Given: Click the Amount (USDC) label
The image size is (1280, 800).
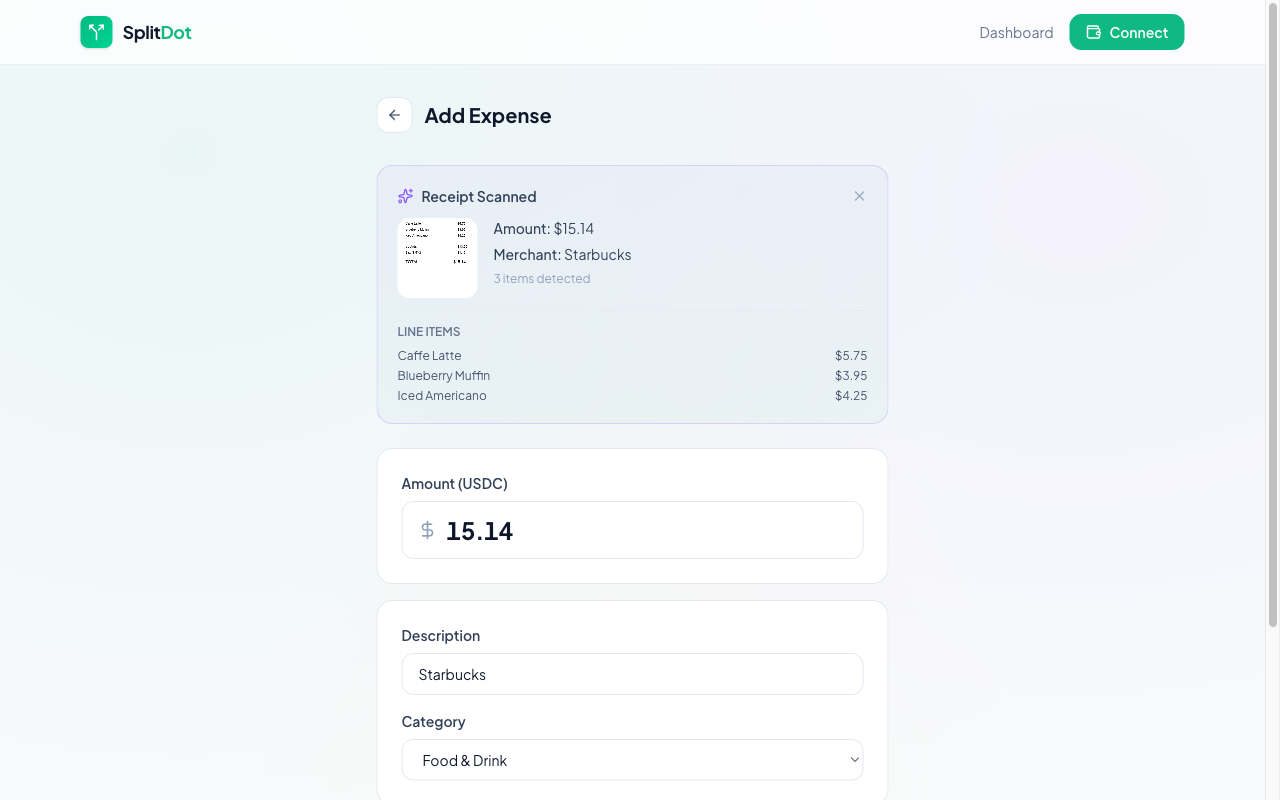Looking at the screenshot, I should point(454,484).
